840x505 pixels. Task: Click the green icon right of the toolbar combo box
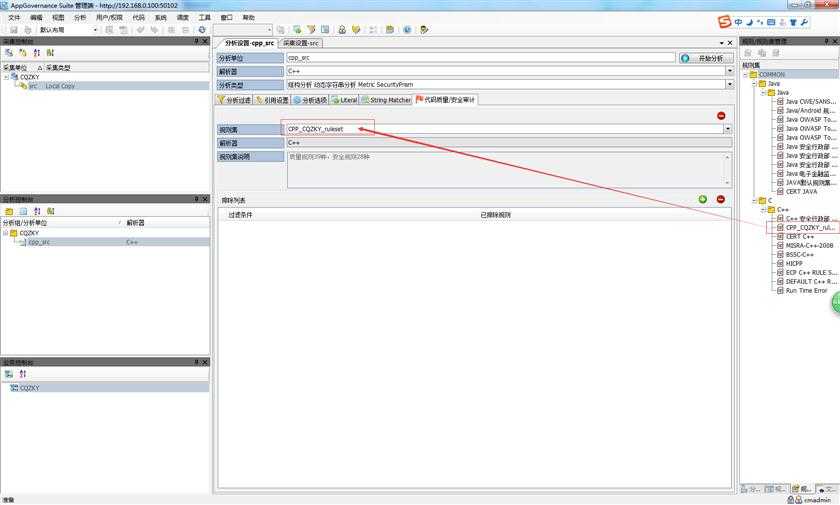(297, 30)
